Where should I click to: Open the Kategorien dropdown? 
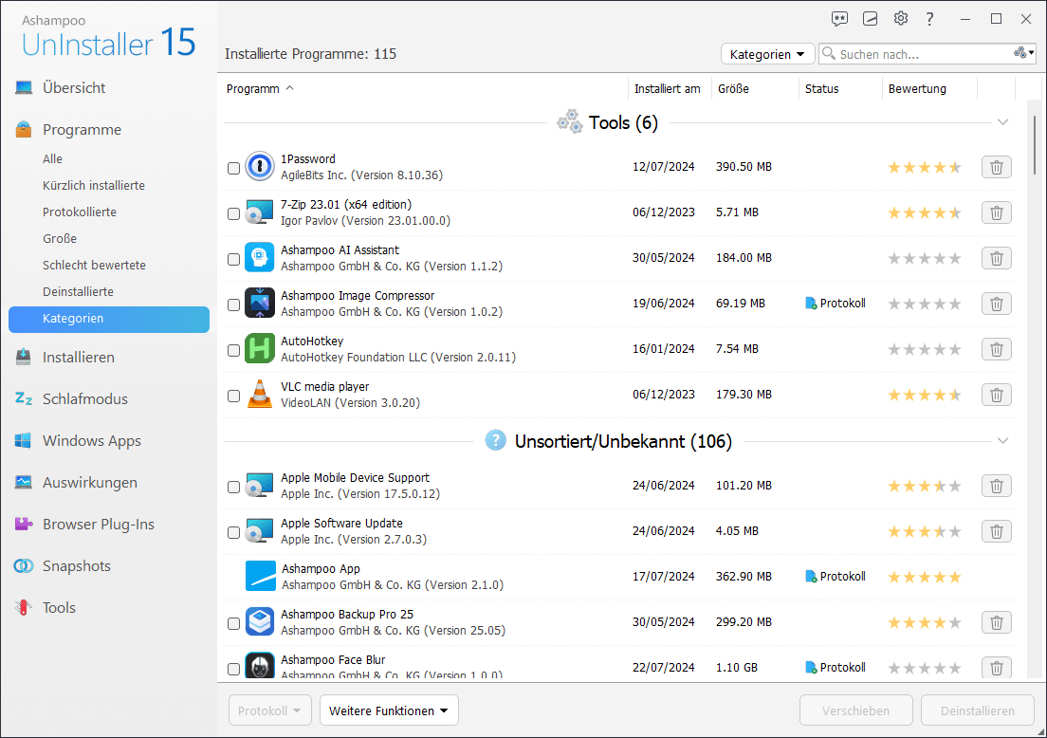[x=767, y=54]
